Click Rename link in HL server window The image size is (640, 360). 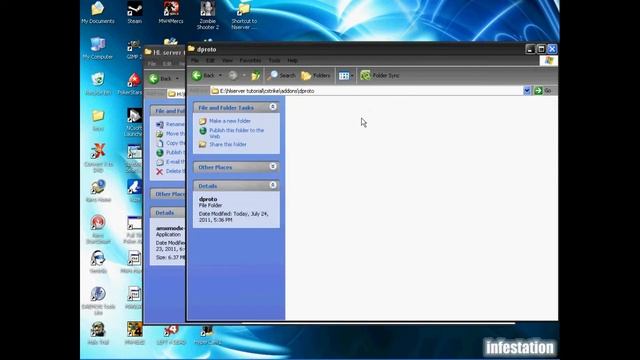(x=175, y=124)
